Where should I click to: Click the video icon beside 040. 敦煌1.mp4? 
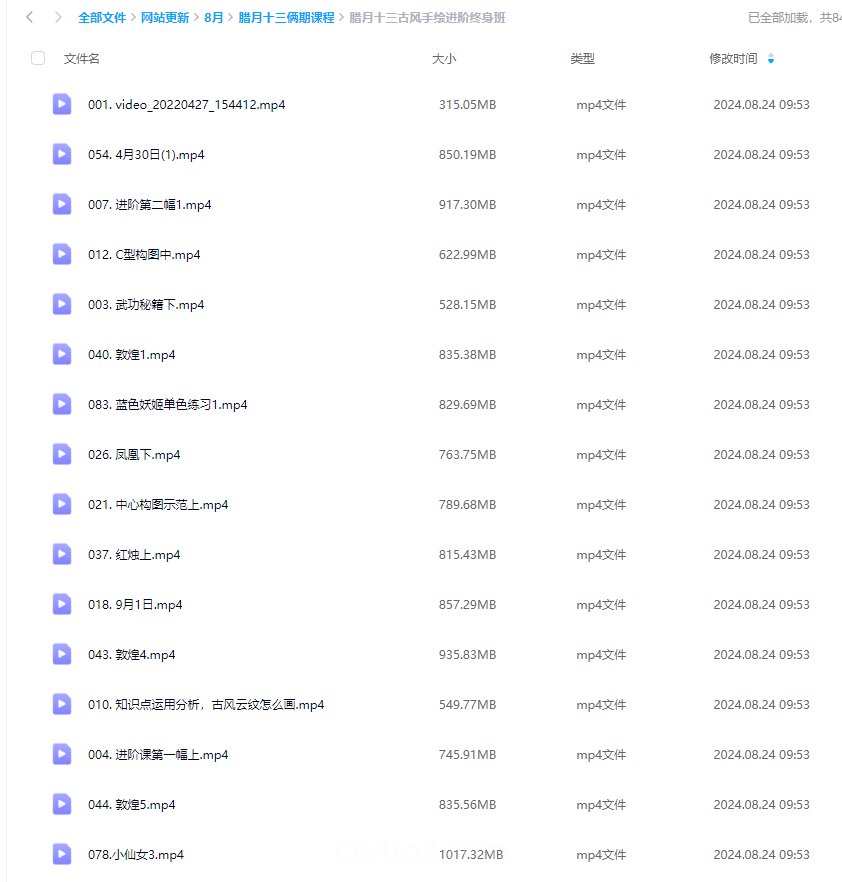[62, 354]
